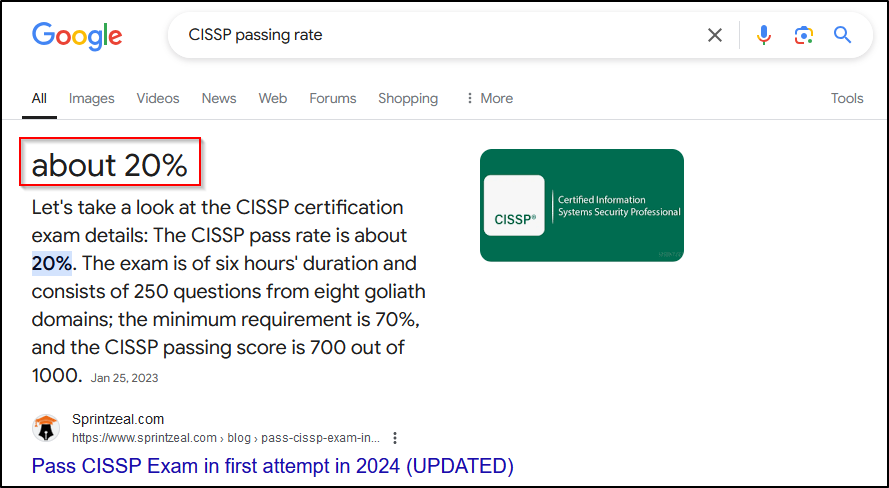Screen dimensions: 889x488
Task: Click the Sprintzeal site favicon
Action: [46, 428]
